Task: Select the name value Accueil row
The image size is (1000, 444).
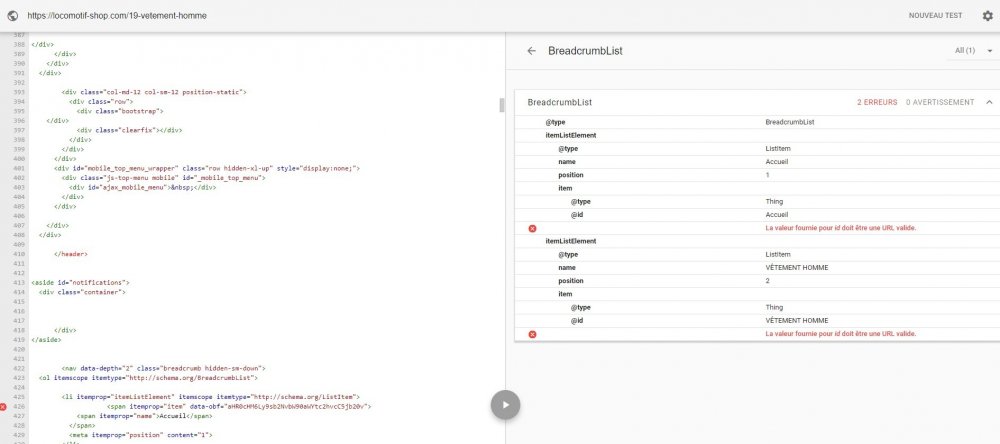Action: [x=757, y=162]
